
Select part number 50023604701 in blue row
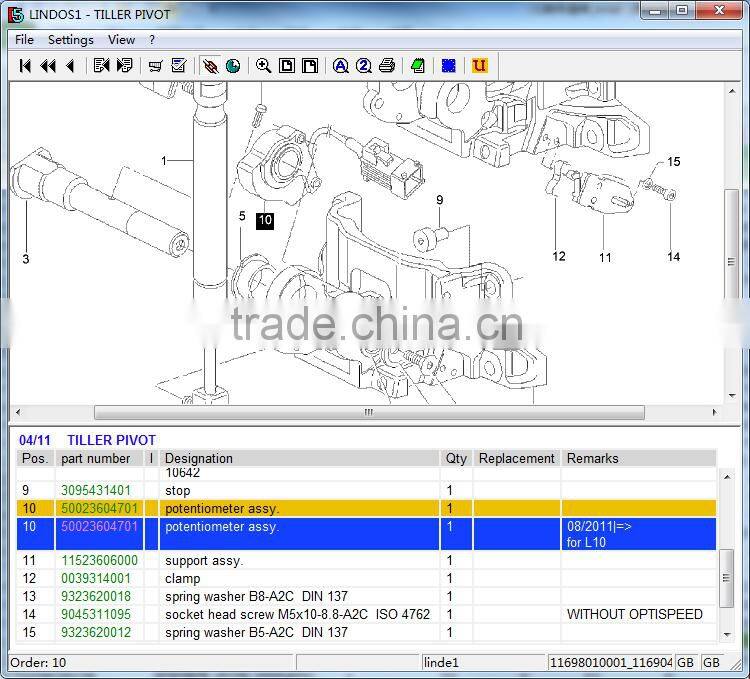(x=99, y=526)
